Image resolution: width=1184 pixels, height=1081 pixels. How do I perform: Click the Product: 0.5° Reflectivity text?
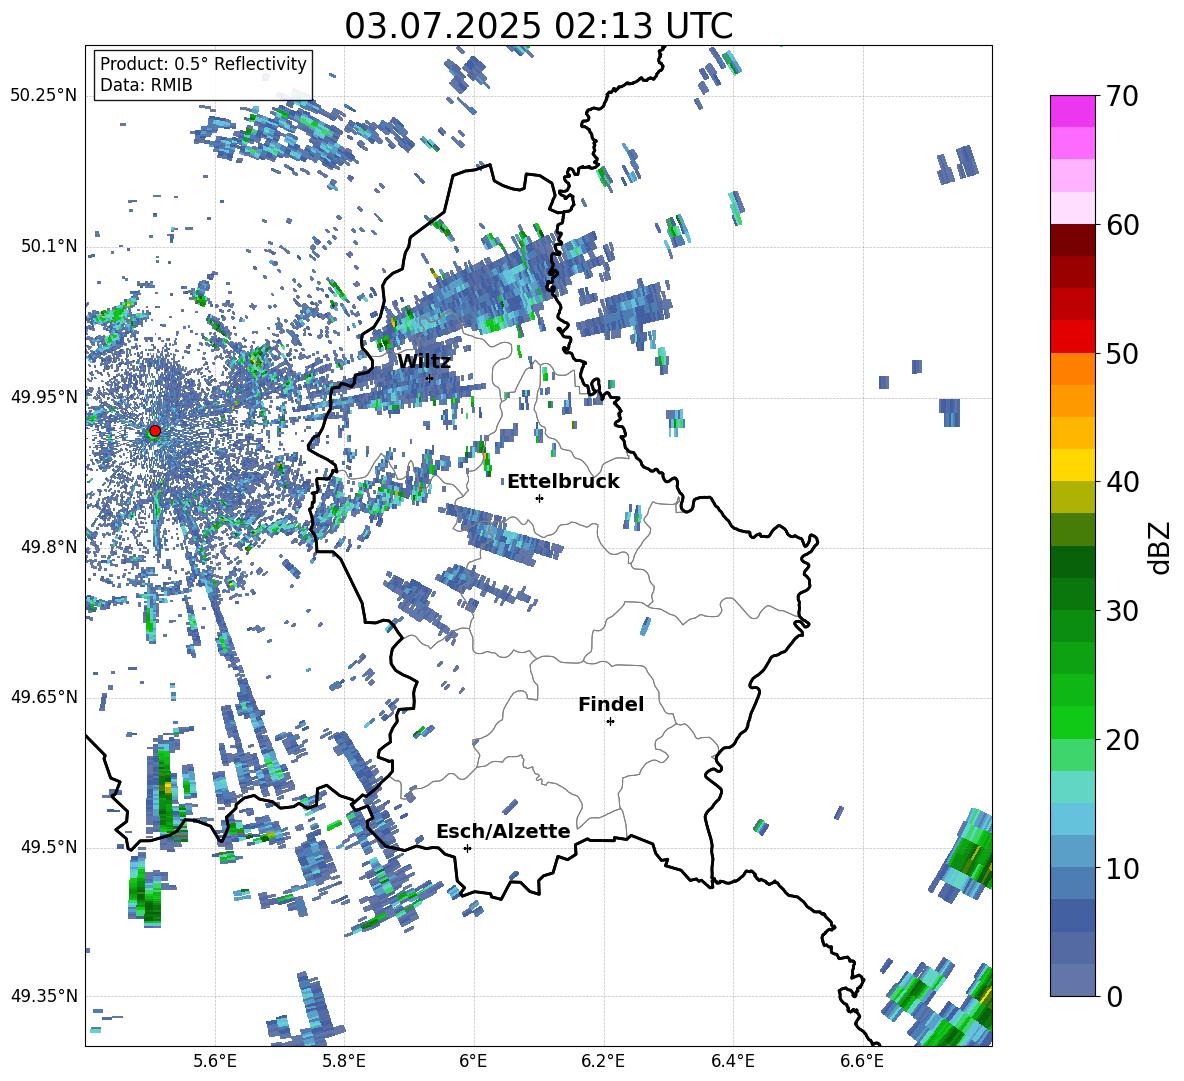click(x=203, y=64)
